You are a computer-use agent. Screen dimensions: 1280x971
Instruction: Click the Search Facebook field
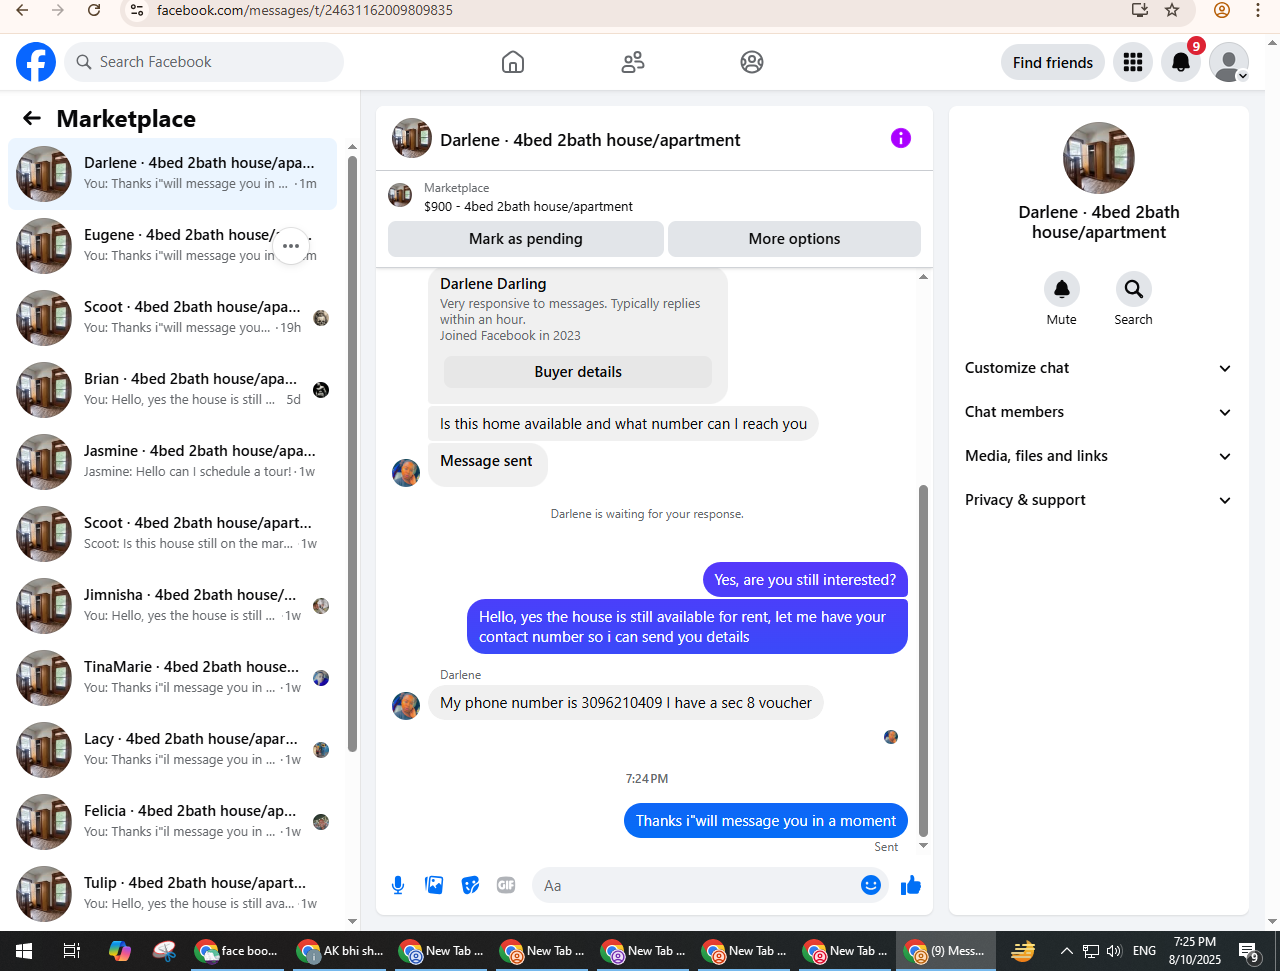pos(204,62)
